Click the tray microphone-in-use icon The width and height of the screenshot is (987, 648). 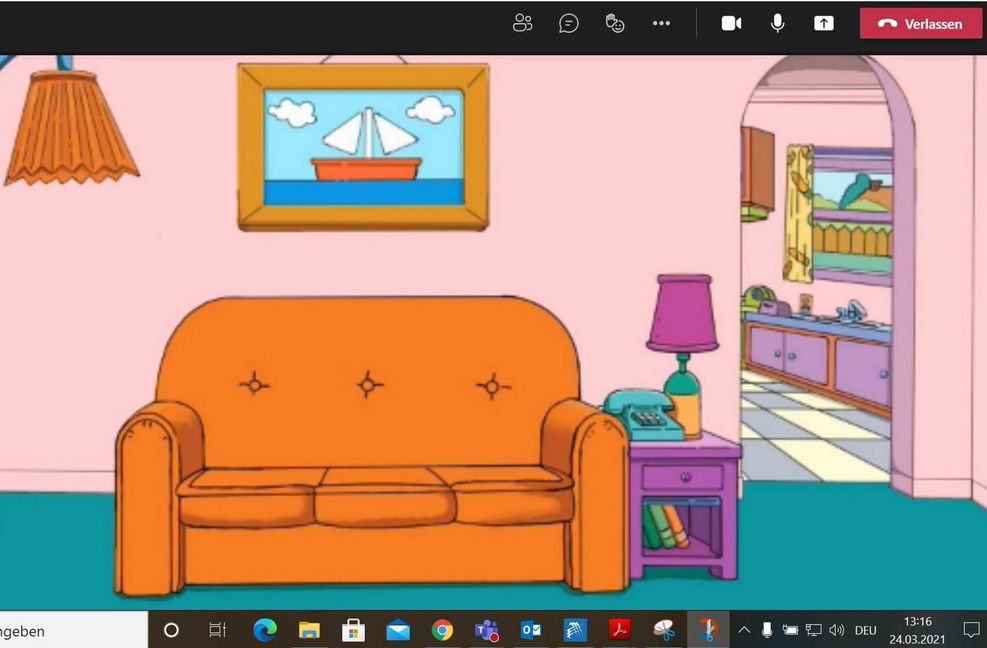click(x=767, y=630)
